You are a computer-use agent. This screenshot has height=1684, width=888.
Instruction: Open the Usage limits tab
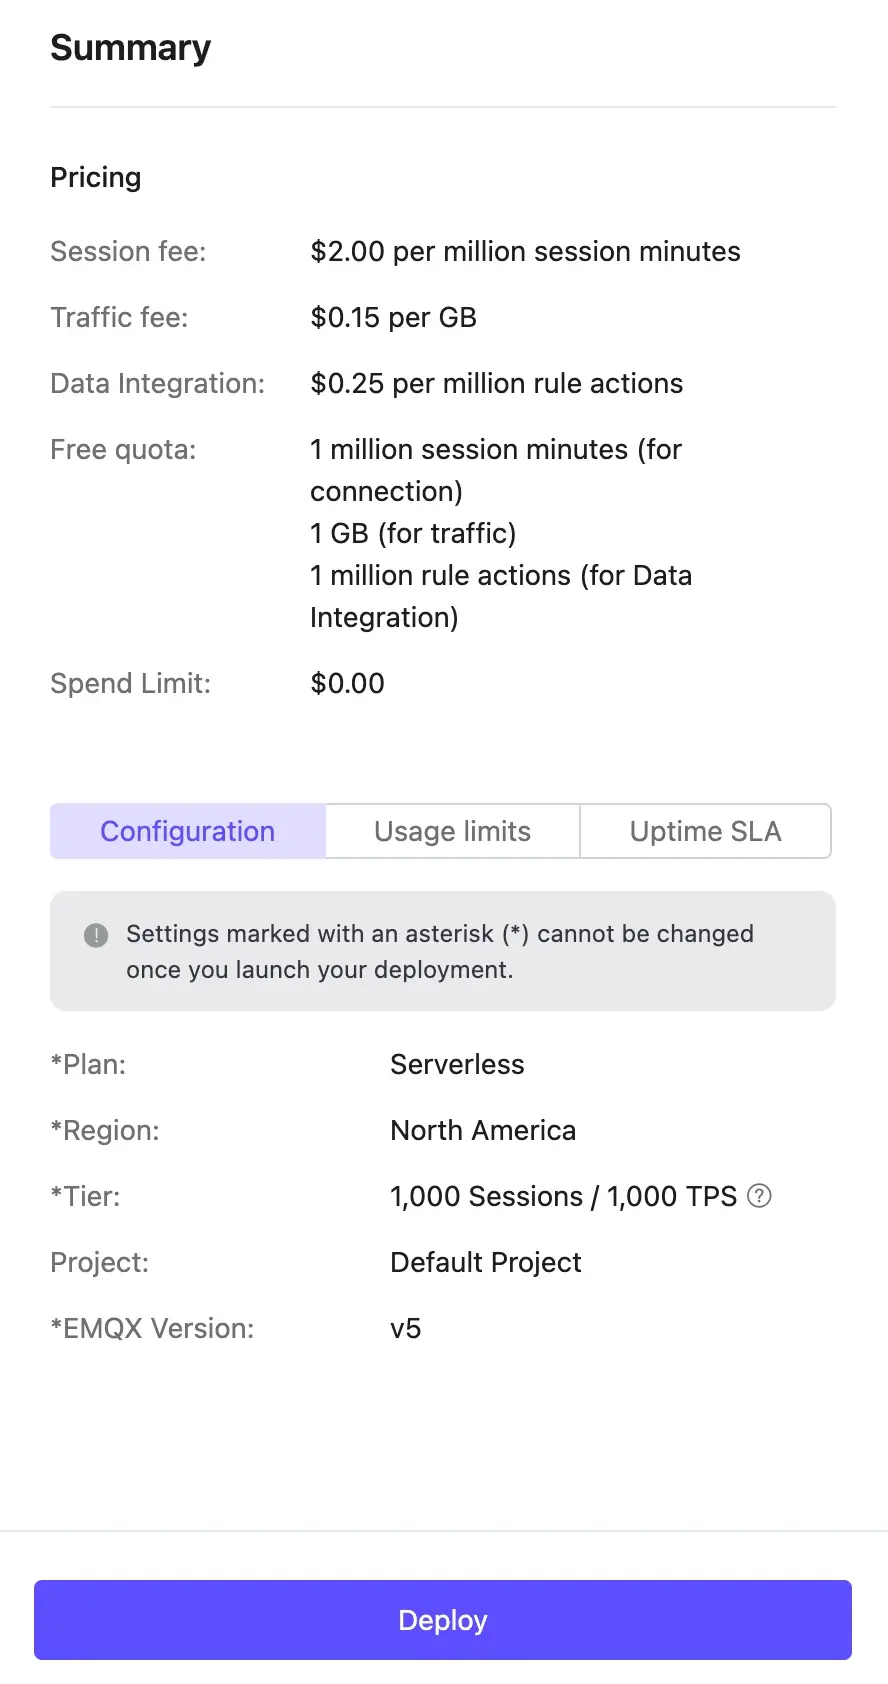click(452, 831)
